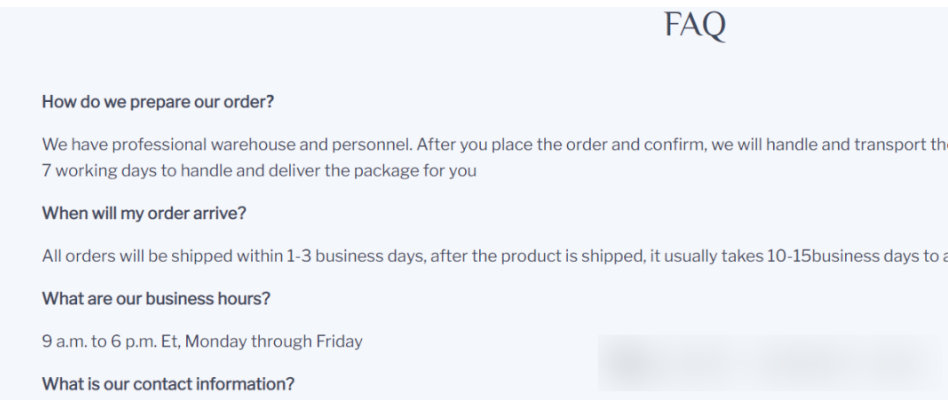
Task: Click the FAQ page heading
Action: tap(695, 26)
